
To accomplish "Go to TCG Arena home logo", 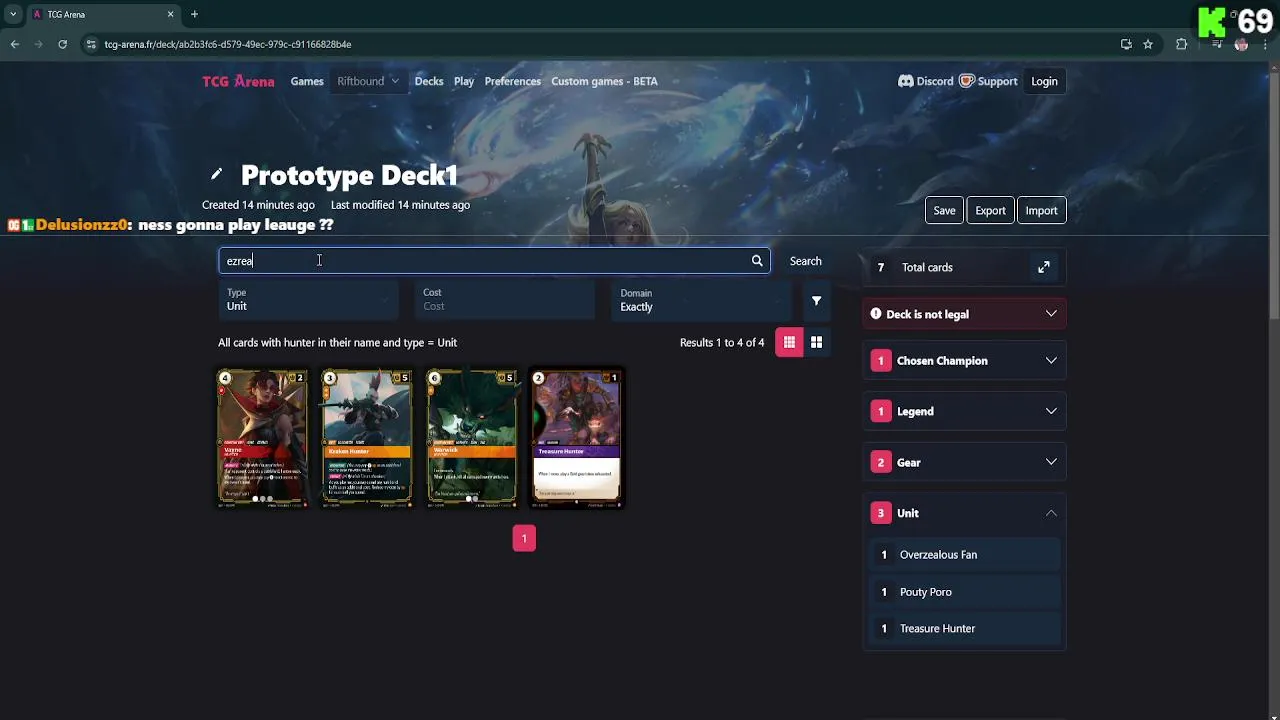I will 238,81.
